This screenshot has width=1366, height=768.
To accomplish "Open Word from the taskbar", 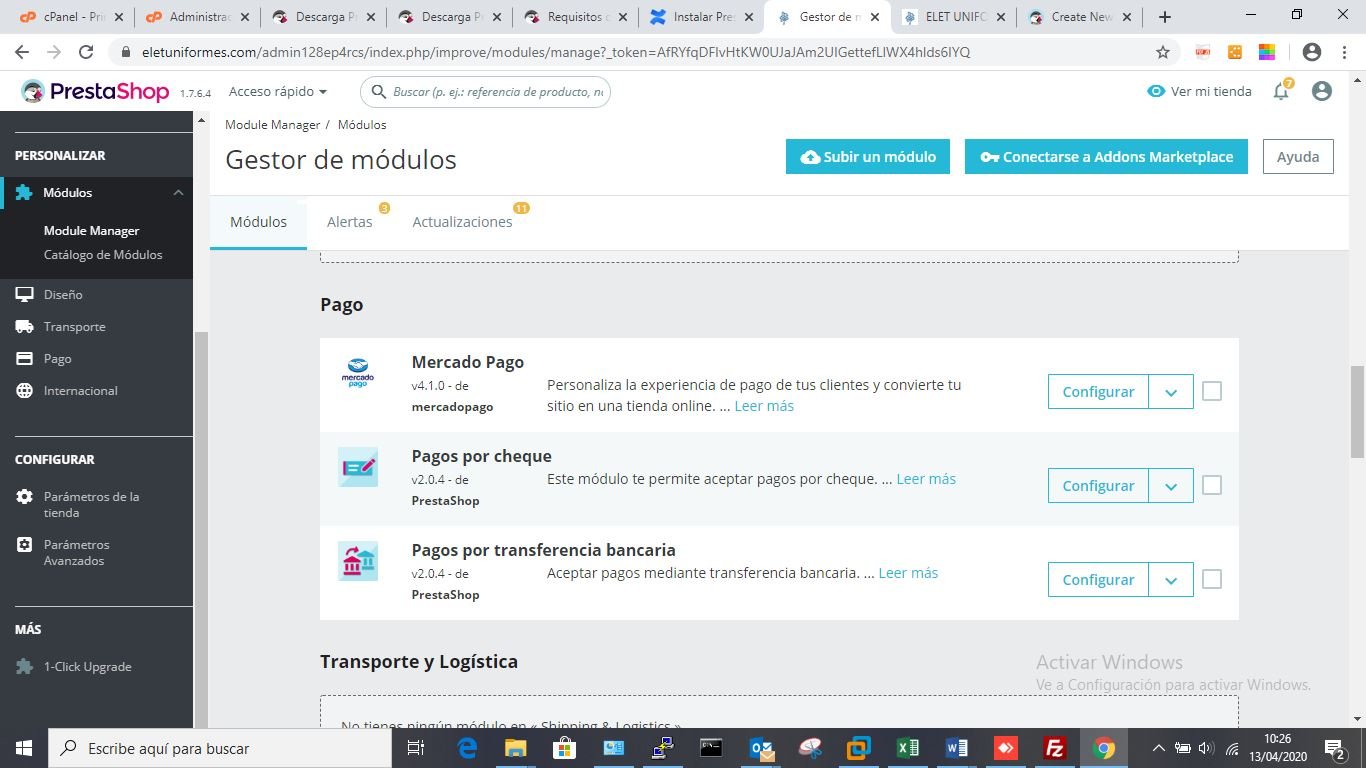I will (957, 748).
